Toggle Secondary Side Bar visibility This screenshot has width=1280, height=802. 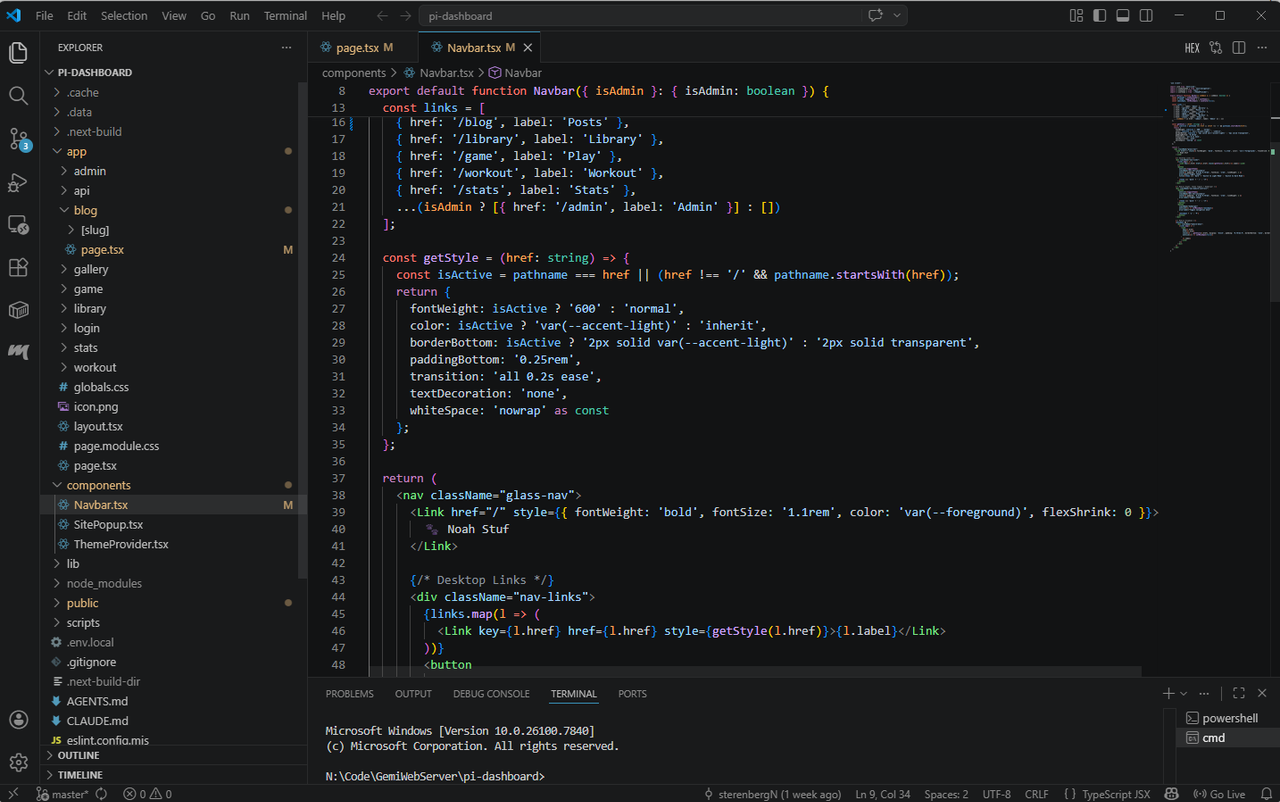(1146, 16)
